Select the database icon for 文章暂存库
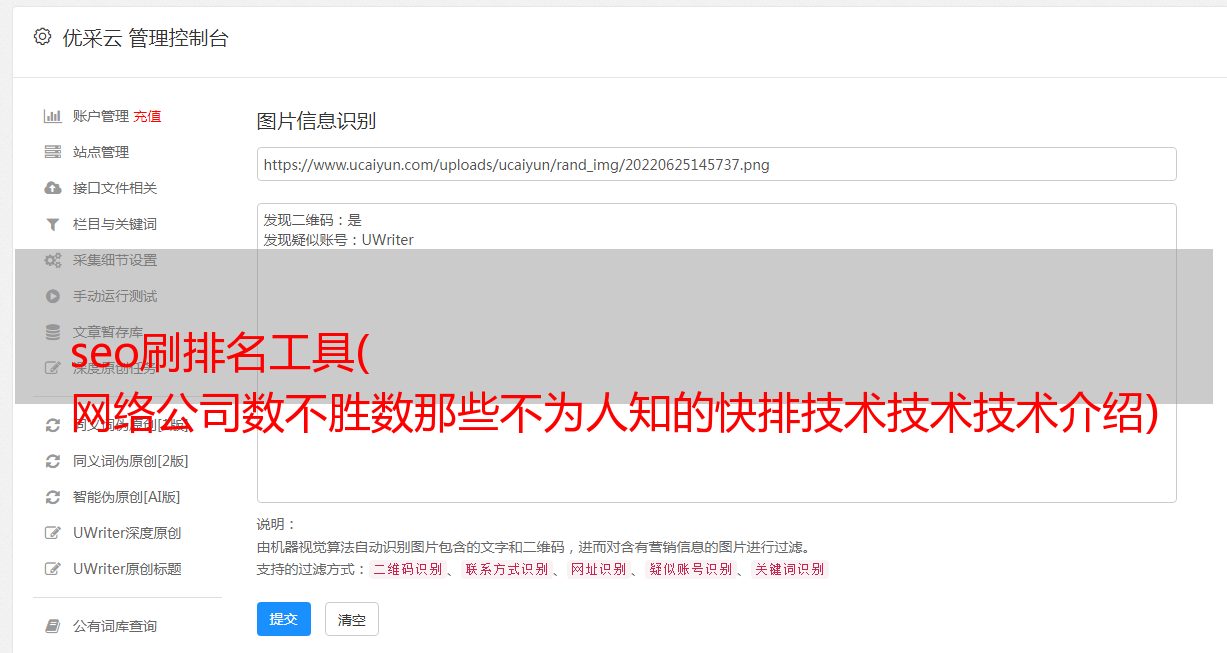1227x653 pixels. [53, 332]
